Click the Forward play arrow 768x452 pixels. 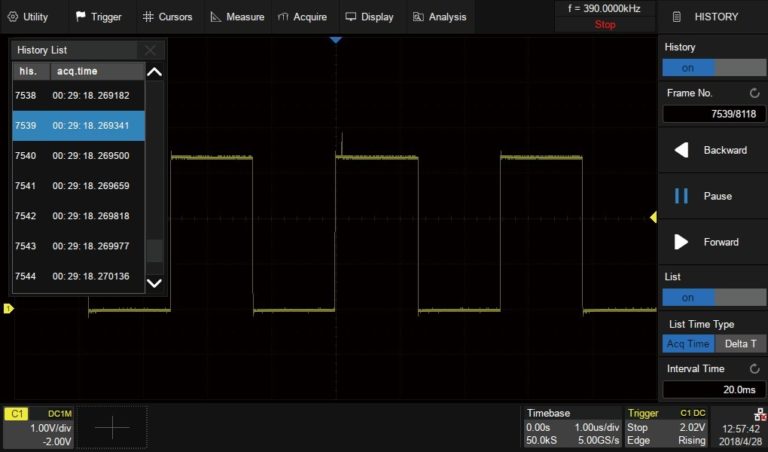pyautogui.click(x=681, y=242)
